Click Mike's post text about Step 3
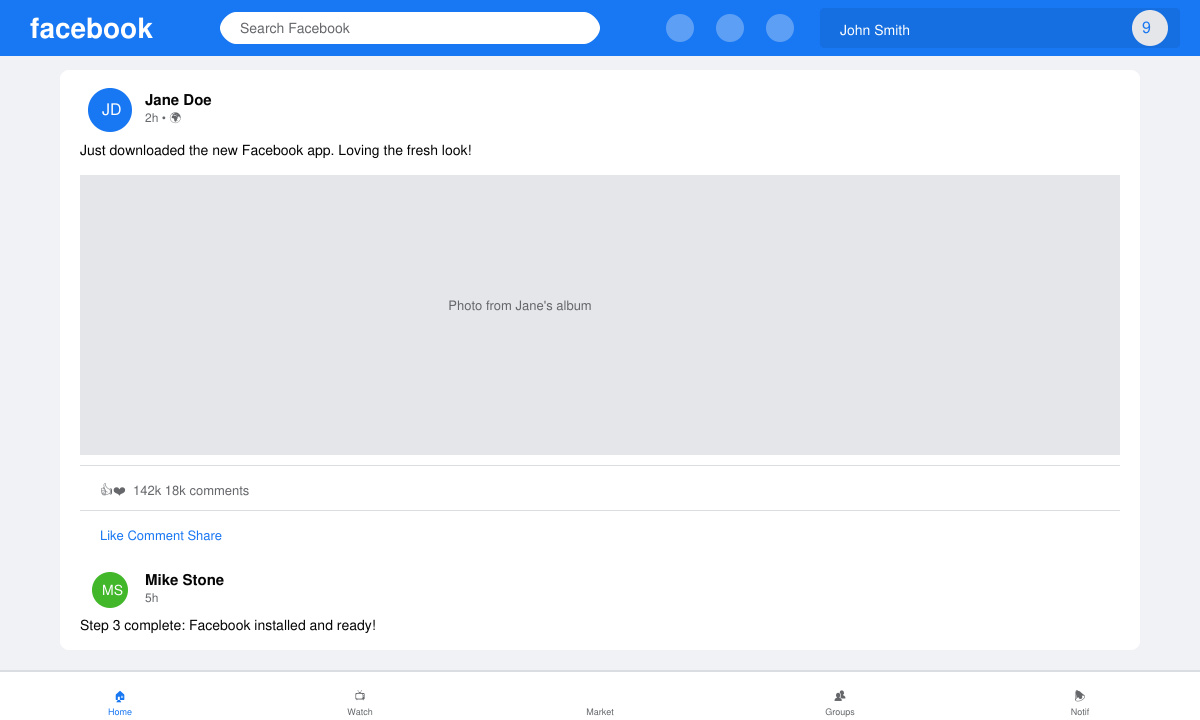The image size is (1200, 720). click(228, 626)
